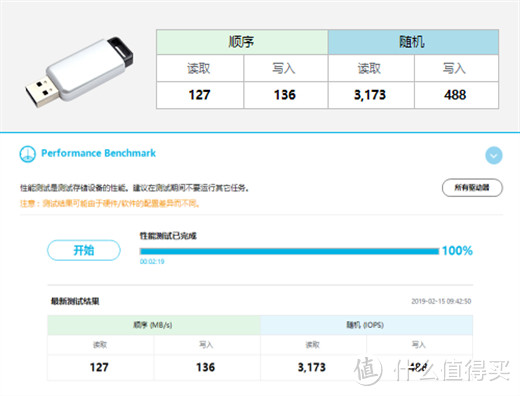The width and height of the screenshot is (520, 396).
Task: Click the sequential 读取 label in top table
Action: [199, 68]
